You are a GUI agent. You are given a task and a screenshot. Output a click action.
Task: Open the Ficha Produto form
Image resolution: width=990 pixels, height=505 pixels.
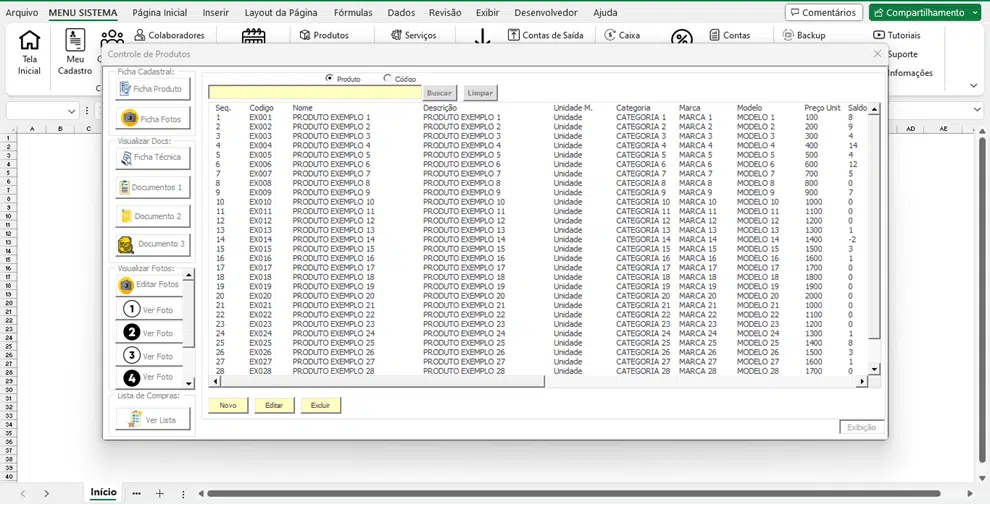click(x=152, y=89)
